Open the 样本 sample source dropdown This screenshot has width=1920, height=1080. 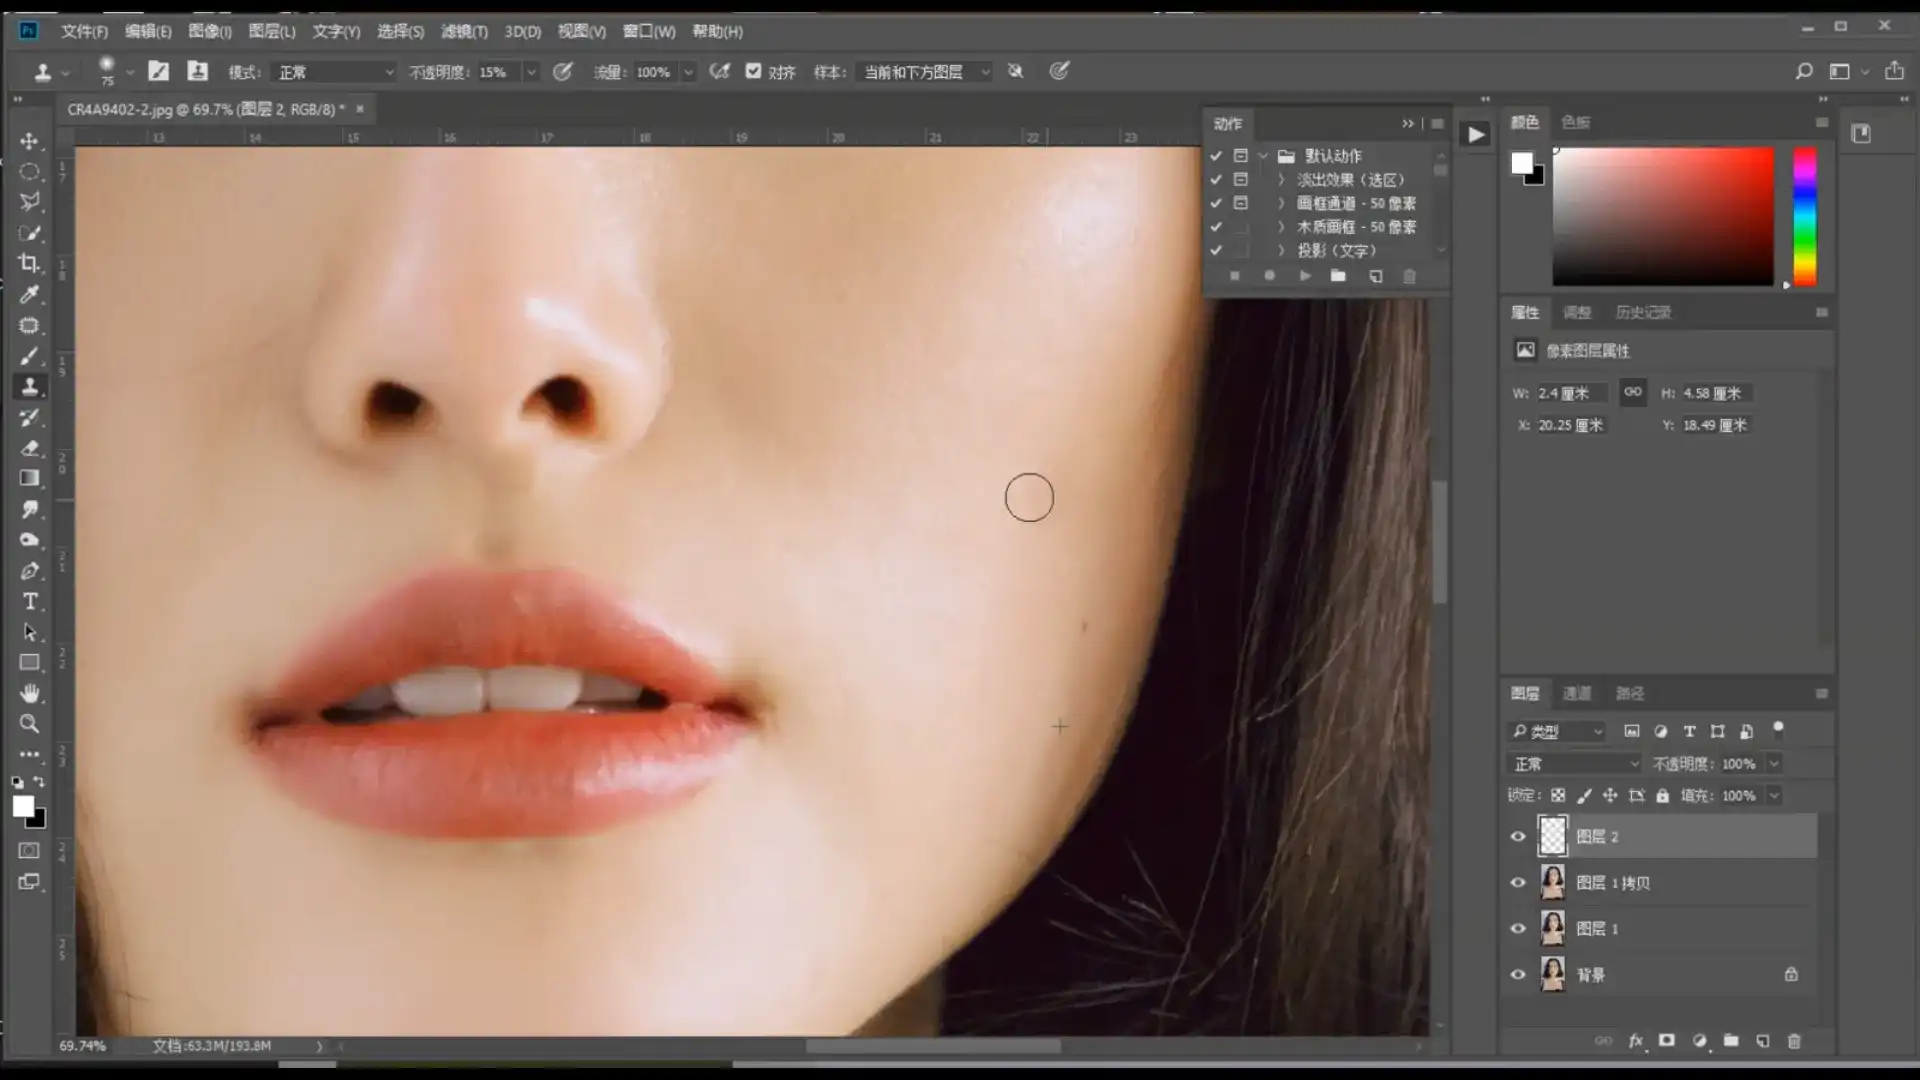pyautogui.click(x=926, y=72)
